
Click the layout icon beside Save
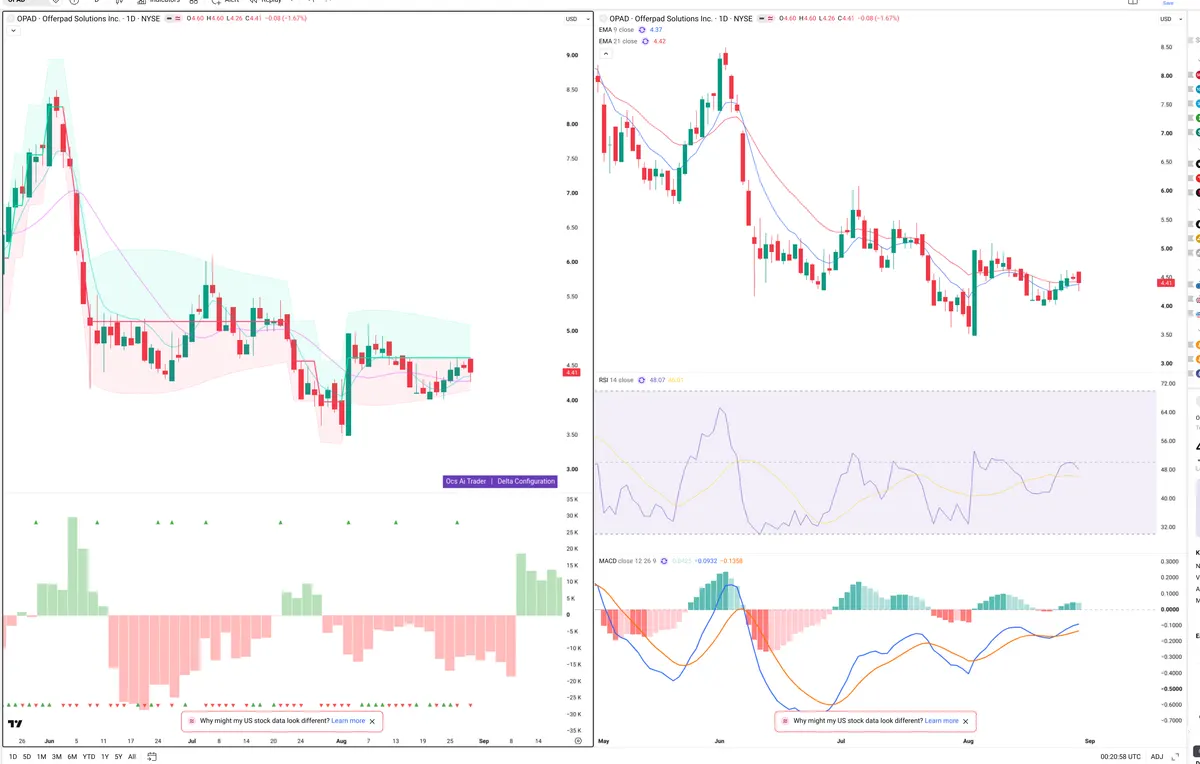pyautogui.click(x=1132, y=3)
